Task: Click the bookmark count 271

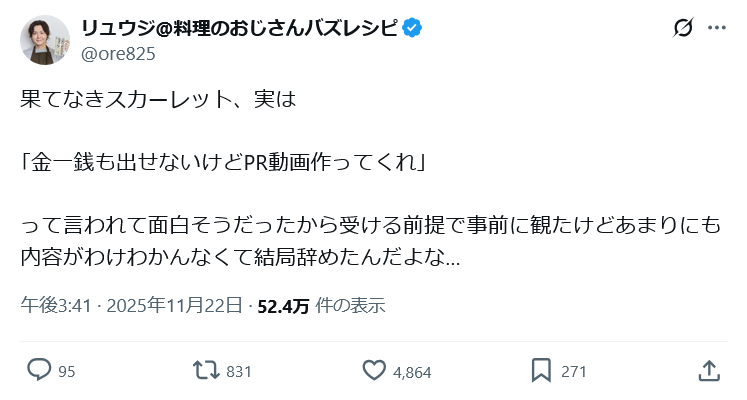Action: click(573, 372)
